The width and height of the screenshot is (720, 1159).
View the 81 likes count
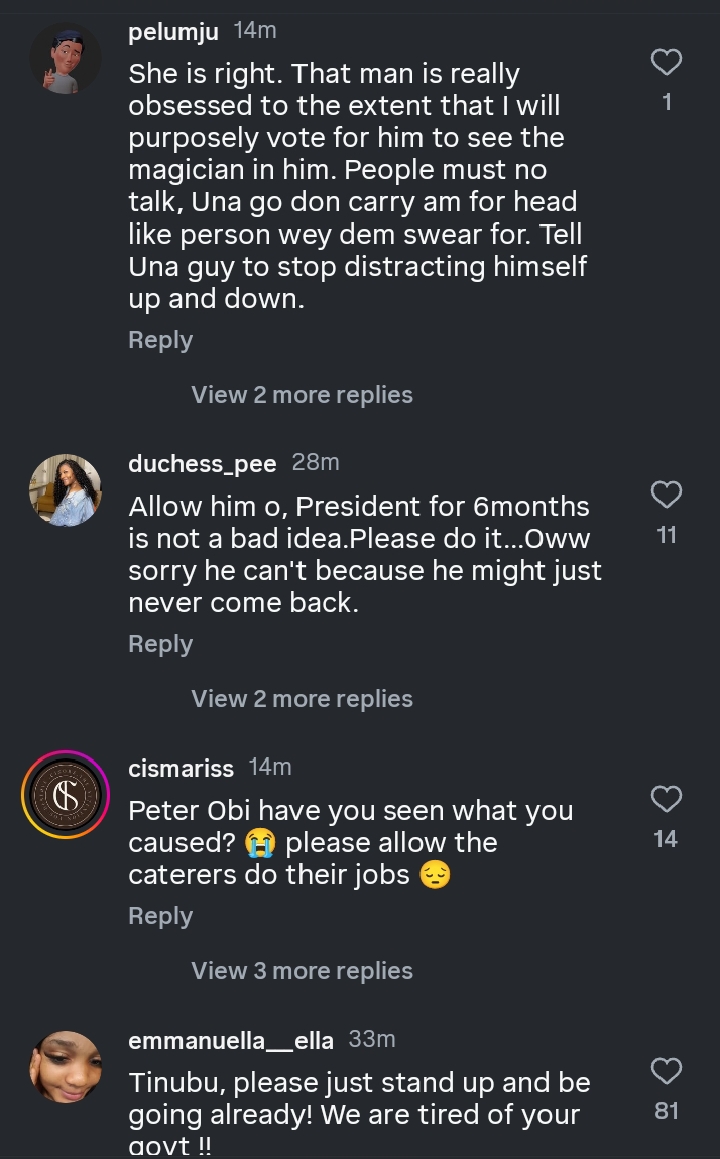pos(666,1111)
